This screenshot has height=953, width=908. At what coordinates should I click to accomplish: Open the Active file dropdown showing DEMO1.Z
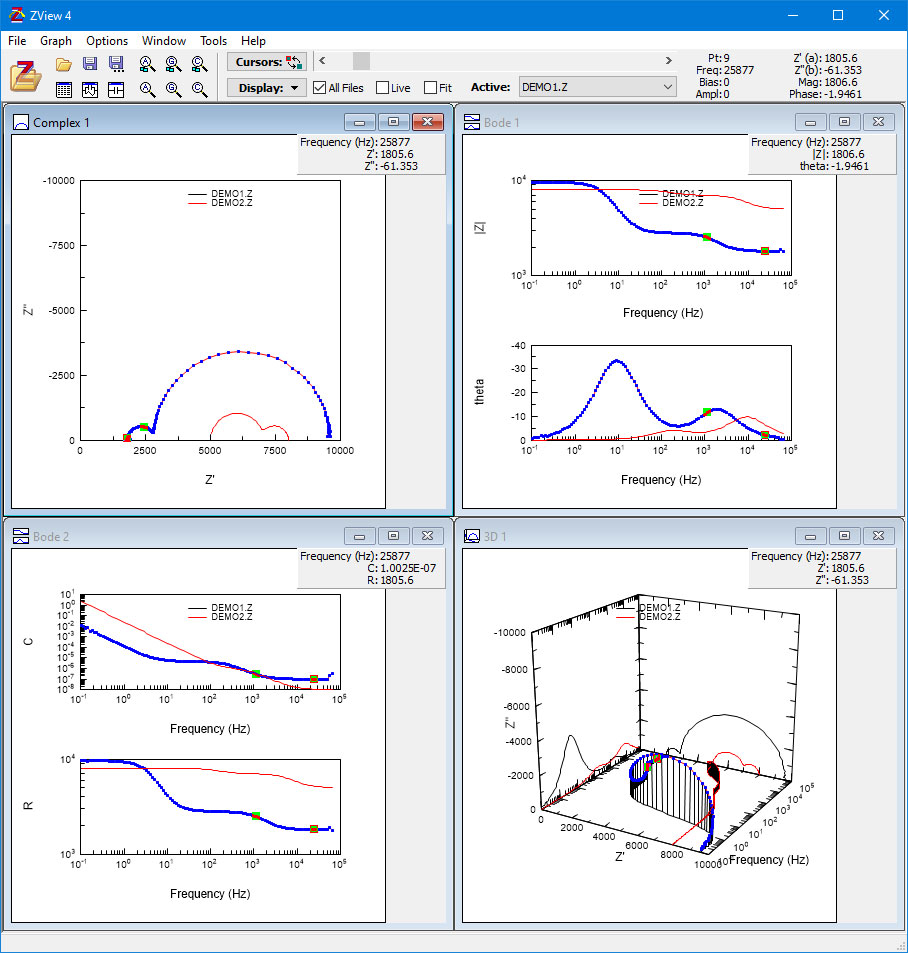point(597,87)
